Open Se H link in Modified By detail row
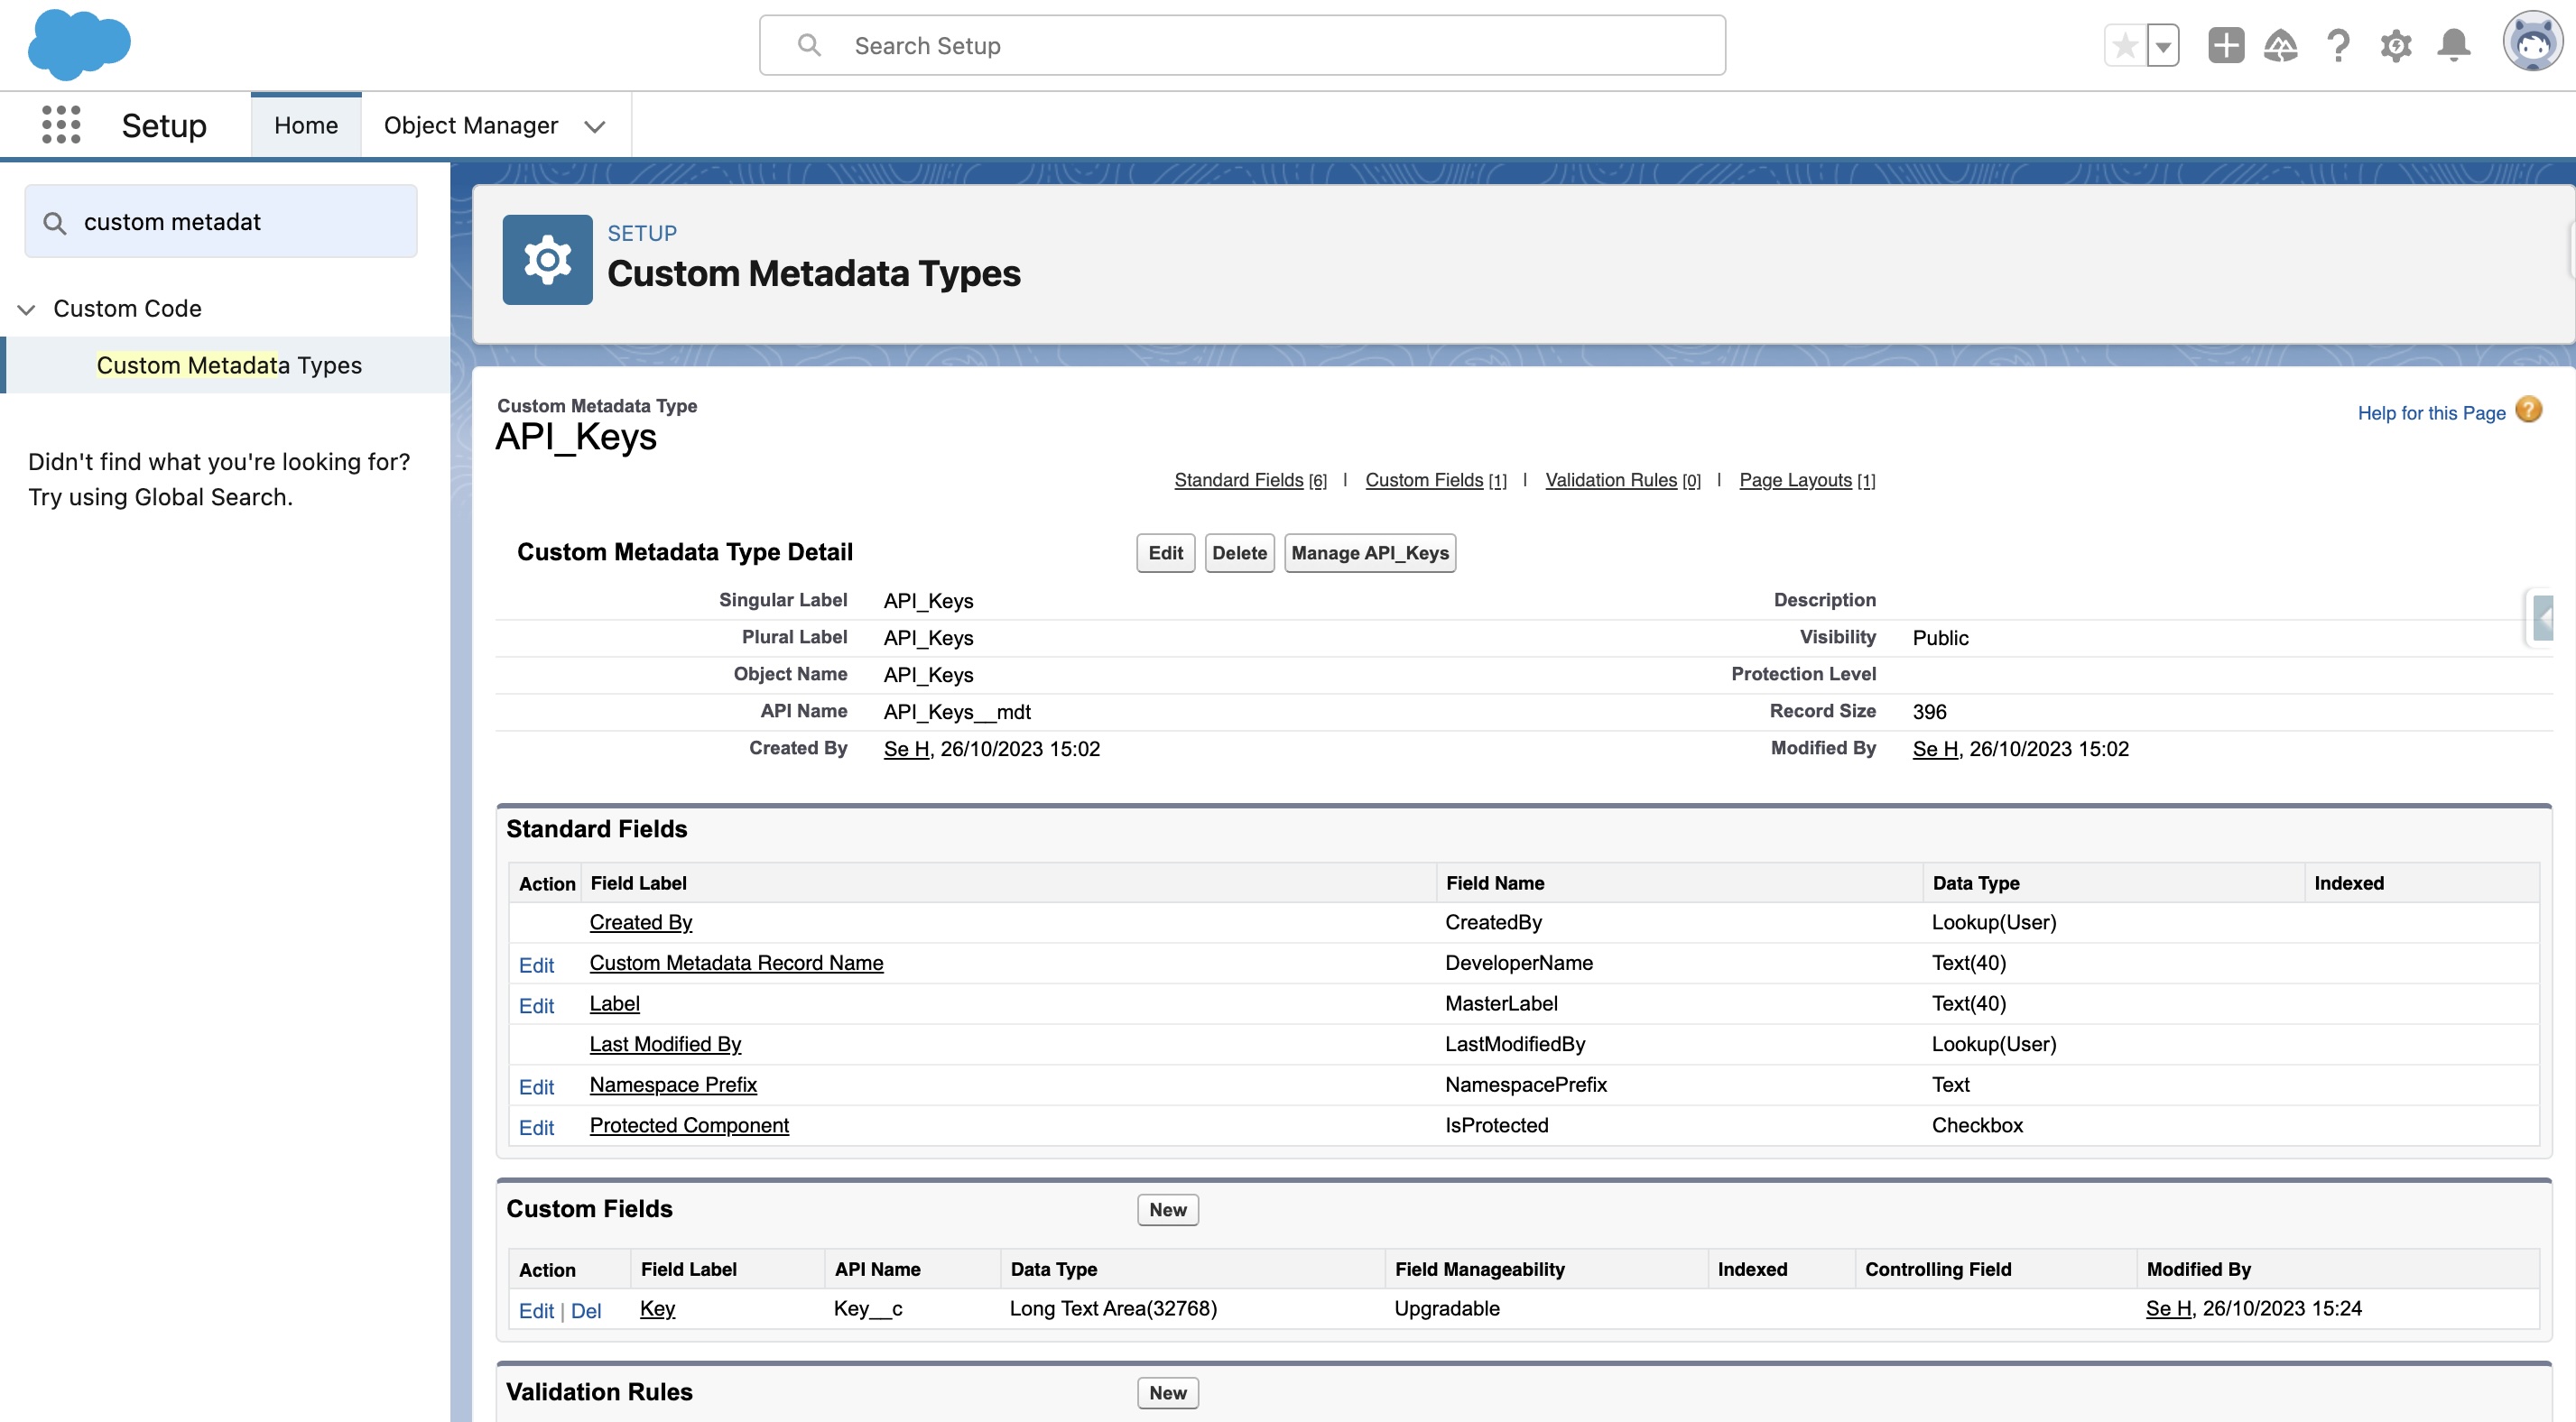The width and height of the screenshot is (2576, 1422). [x=1936, y=749]
